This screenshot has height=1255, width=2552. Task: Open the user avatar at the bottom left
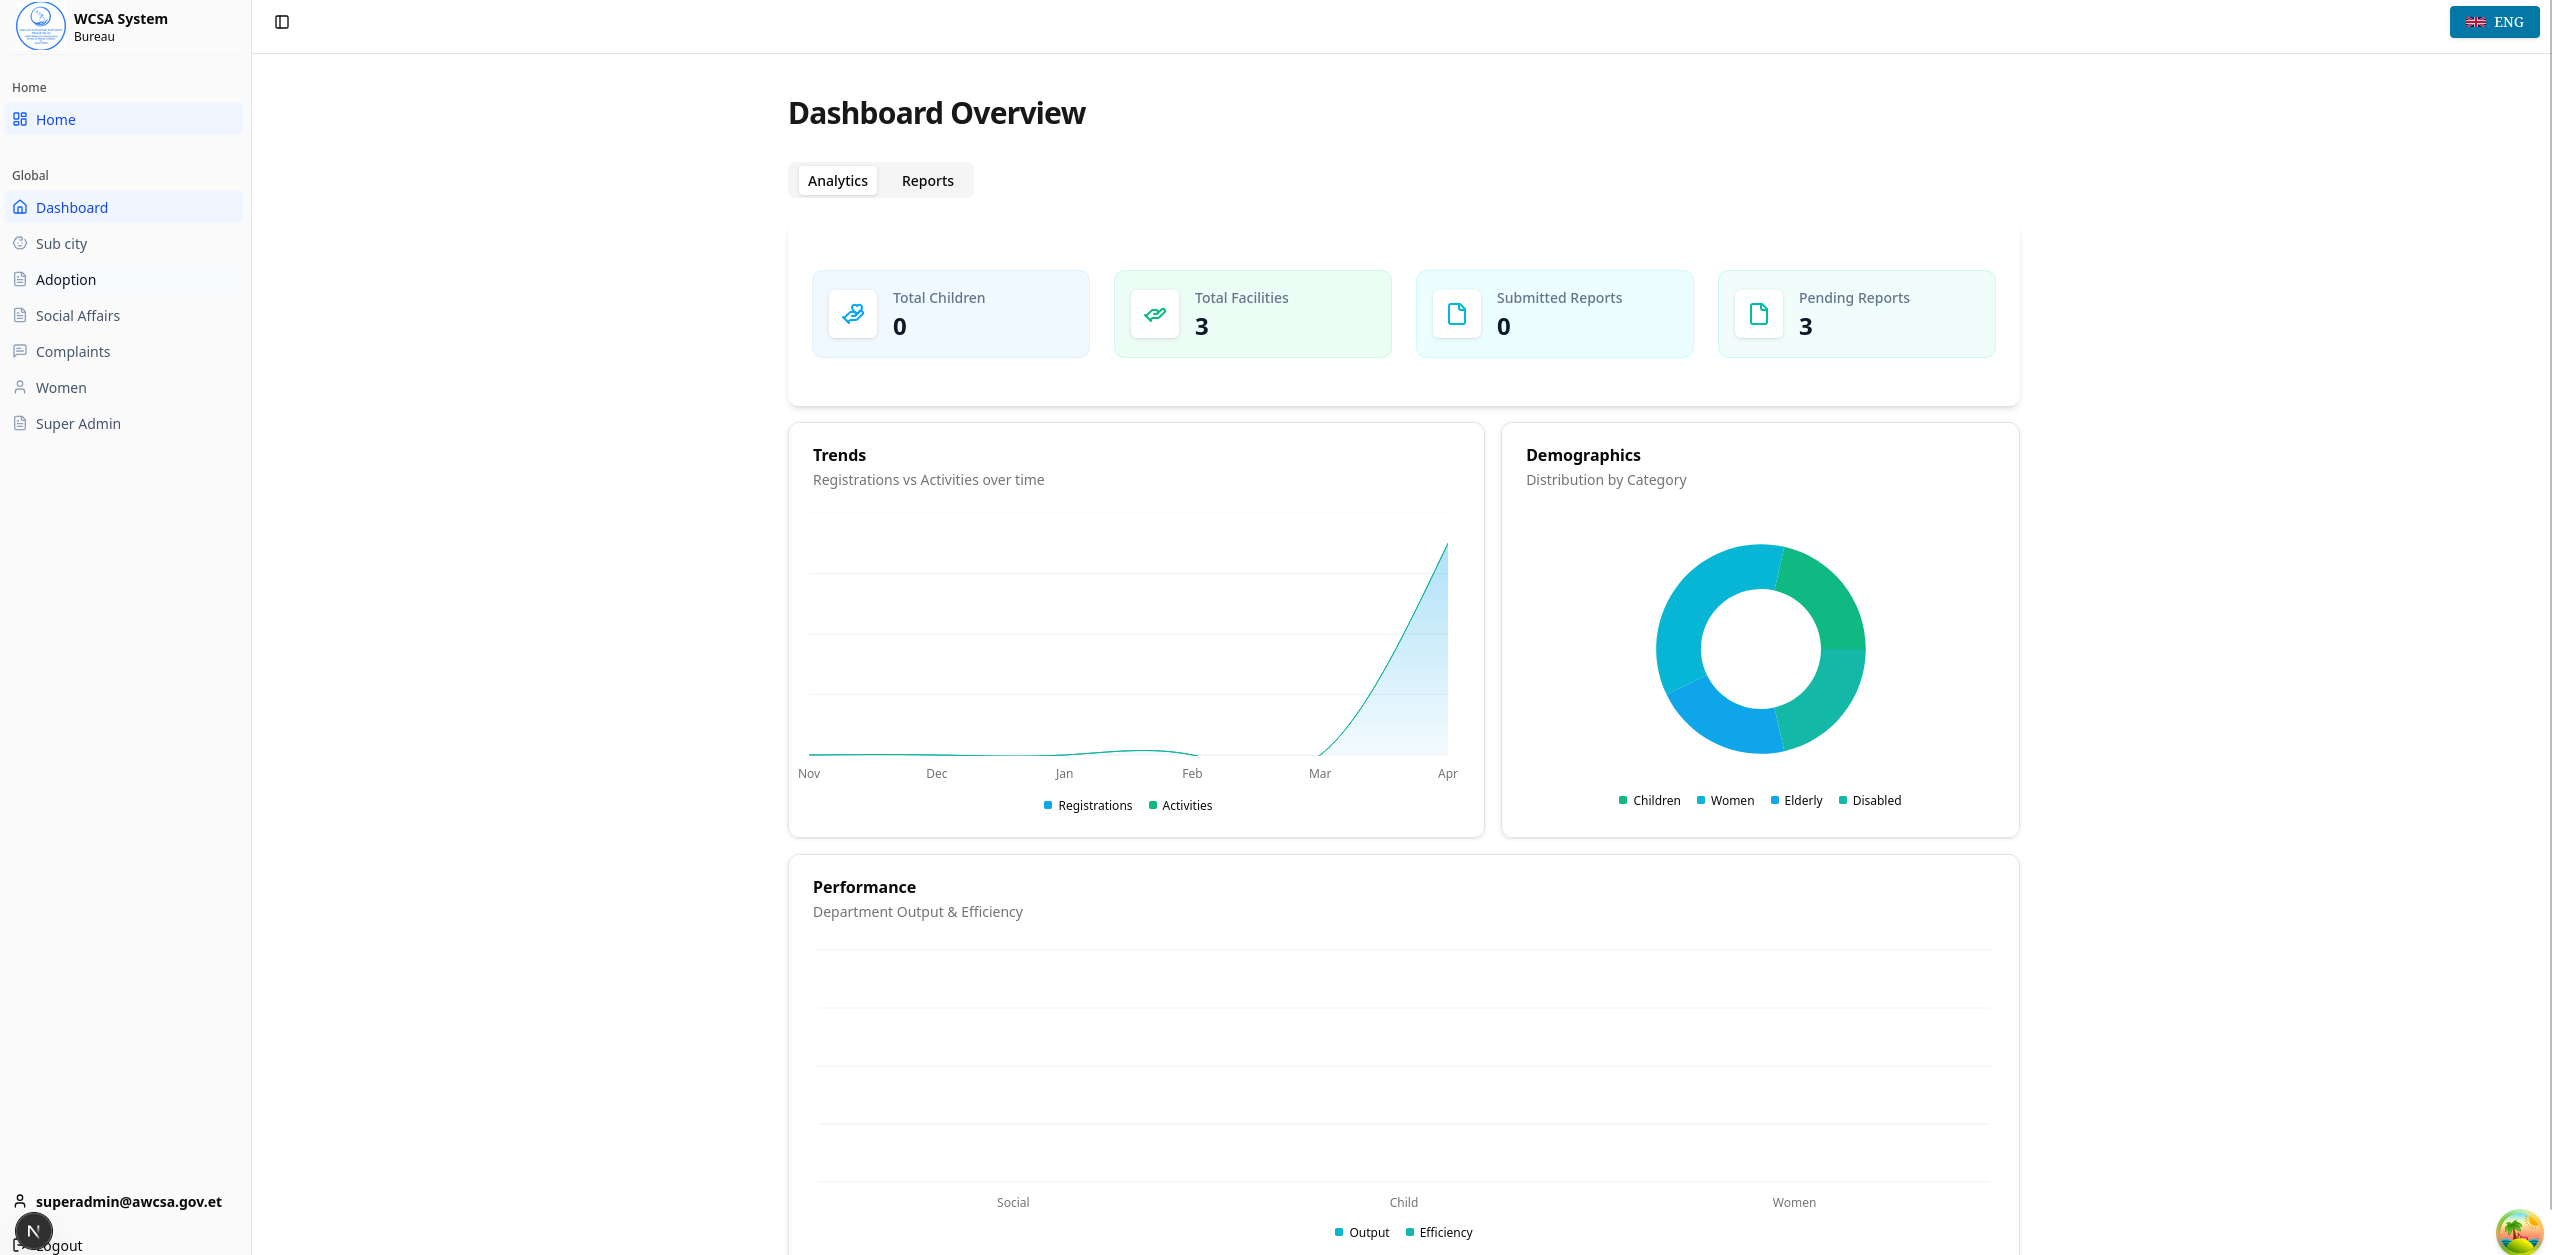(34, 1231)
